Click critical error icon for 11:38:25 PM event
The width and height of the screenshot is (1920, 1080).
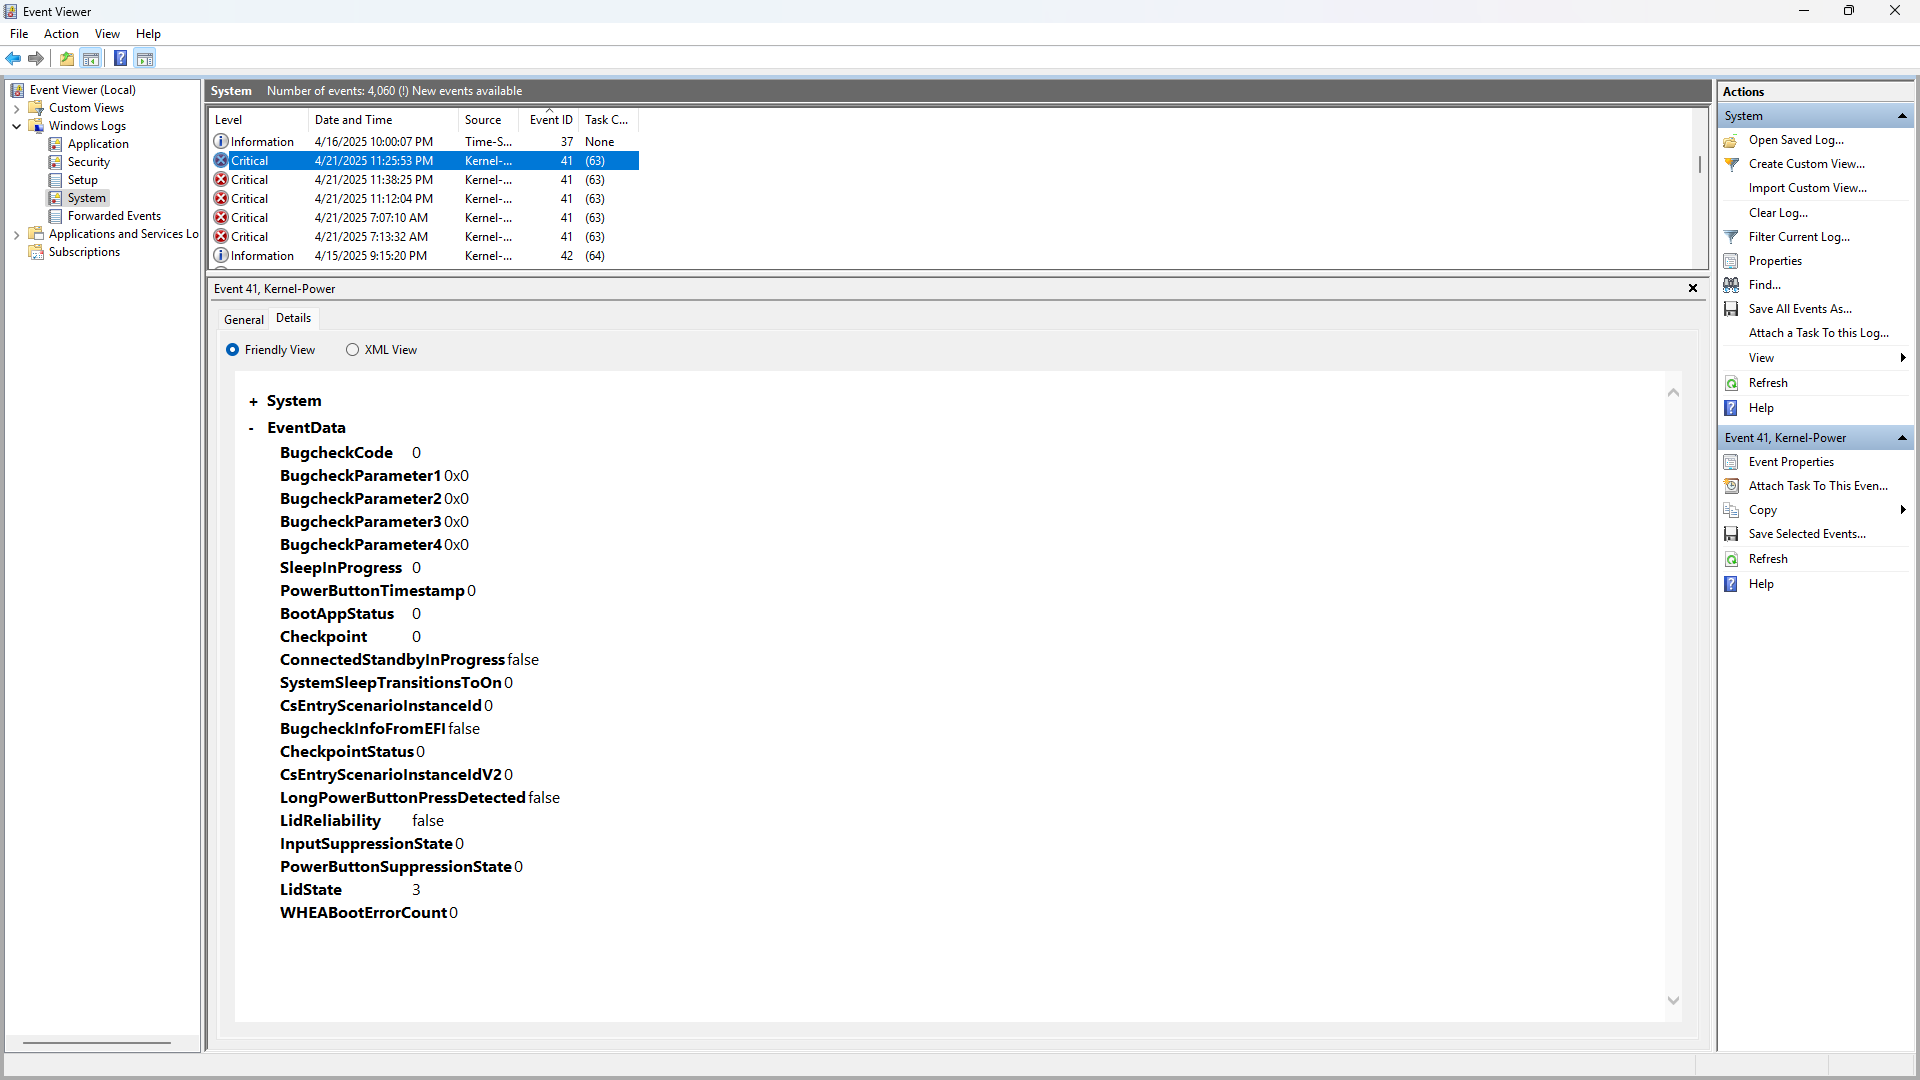click(x=221, y=180)
